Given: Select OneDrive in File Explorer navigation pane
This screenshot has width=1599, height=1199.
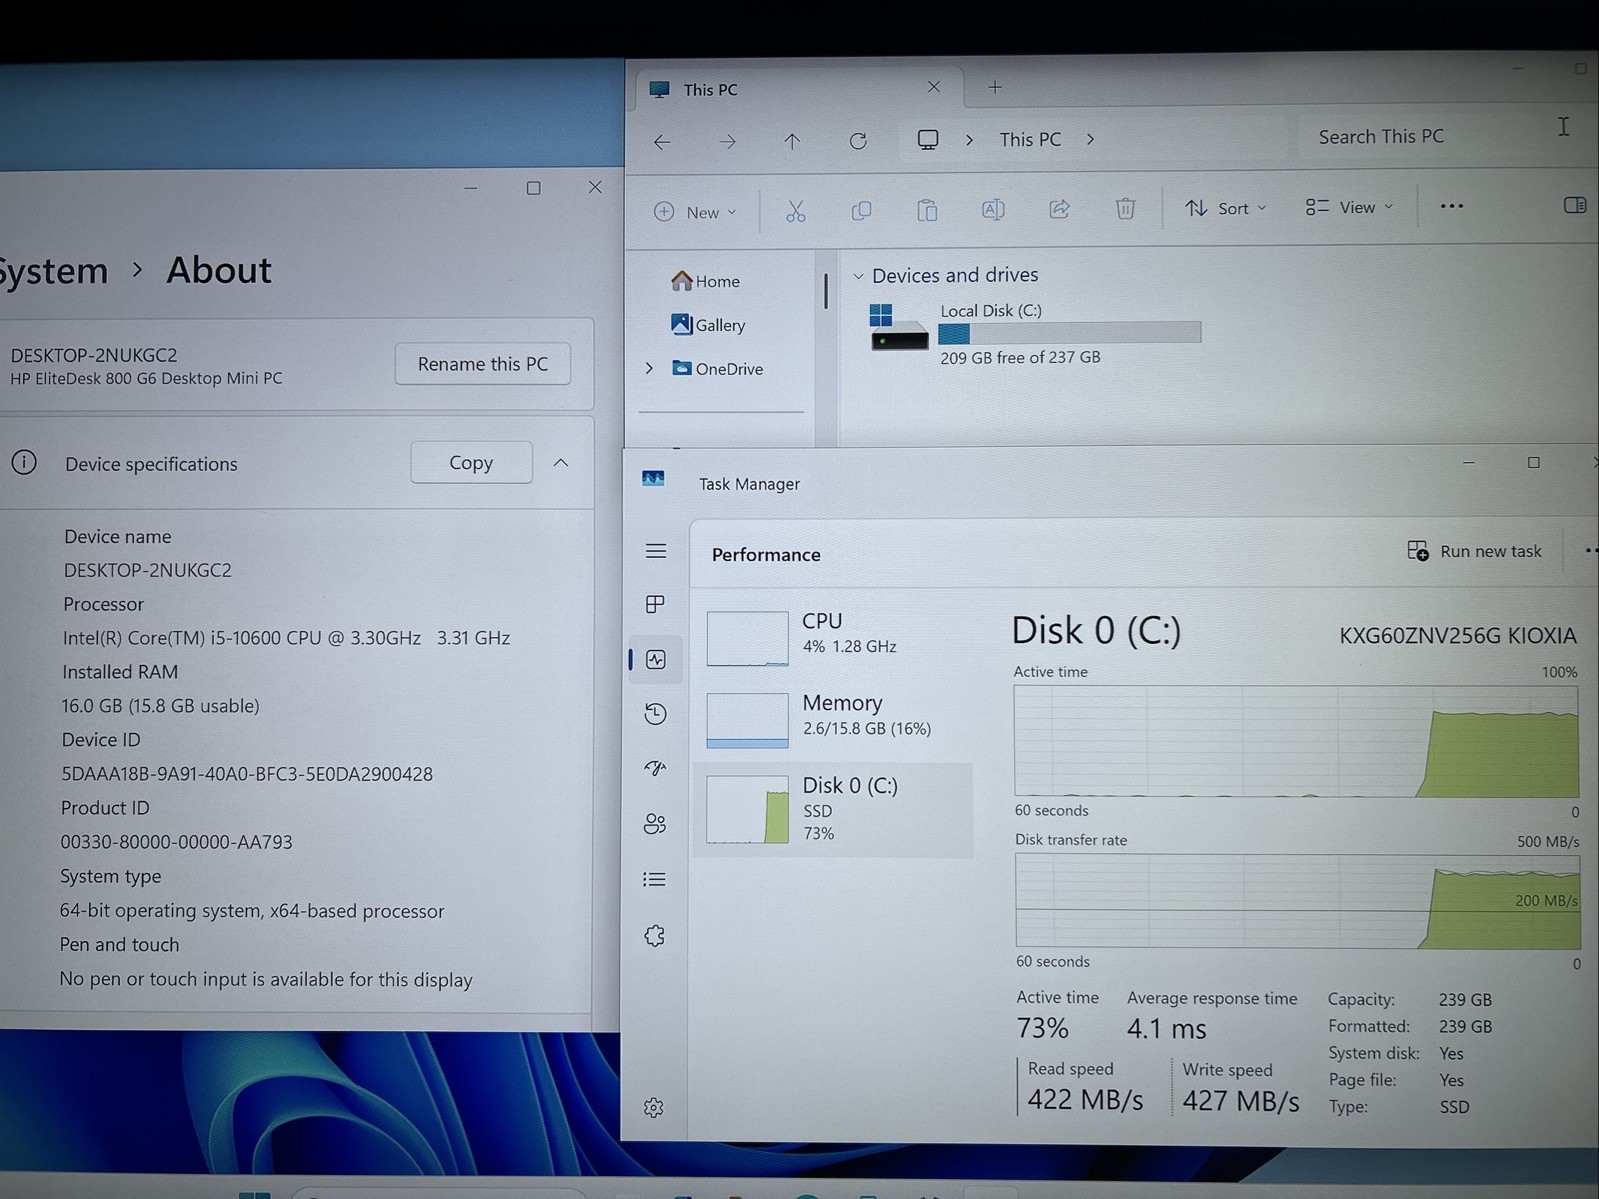Looking at the screenshot, I should [x=718, y=368].
